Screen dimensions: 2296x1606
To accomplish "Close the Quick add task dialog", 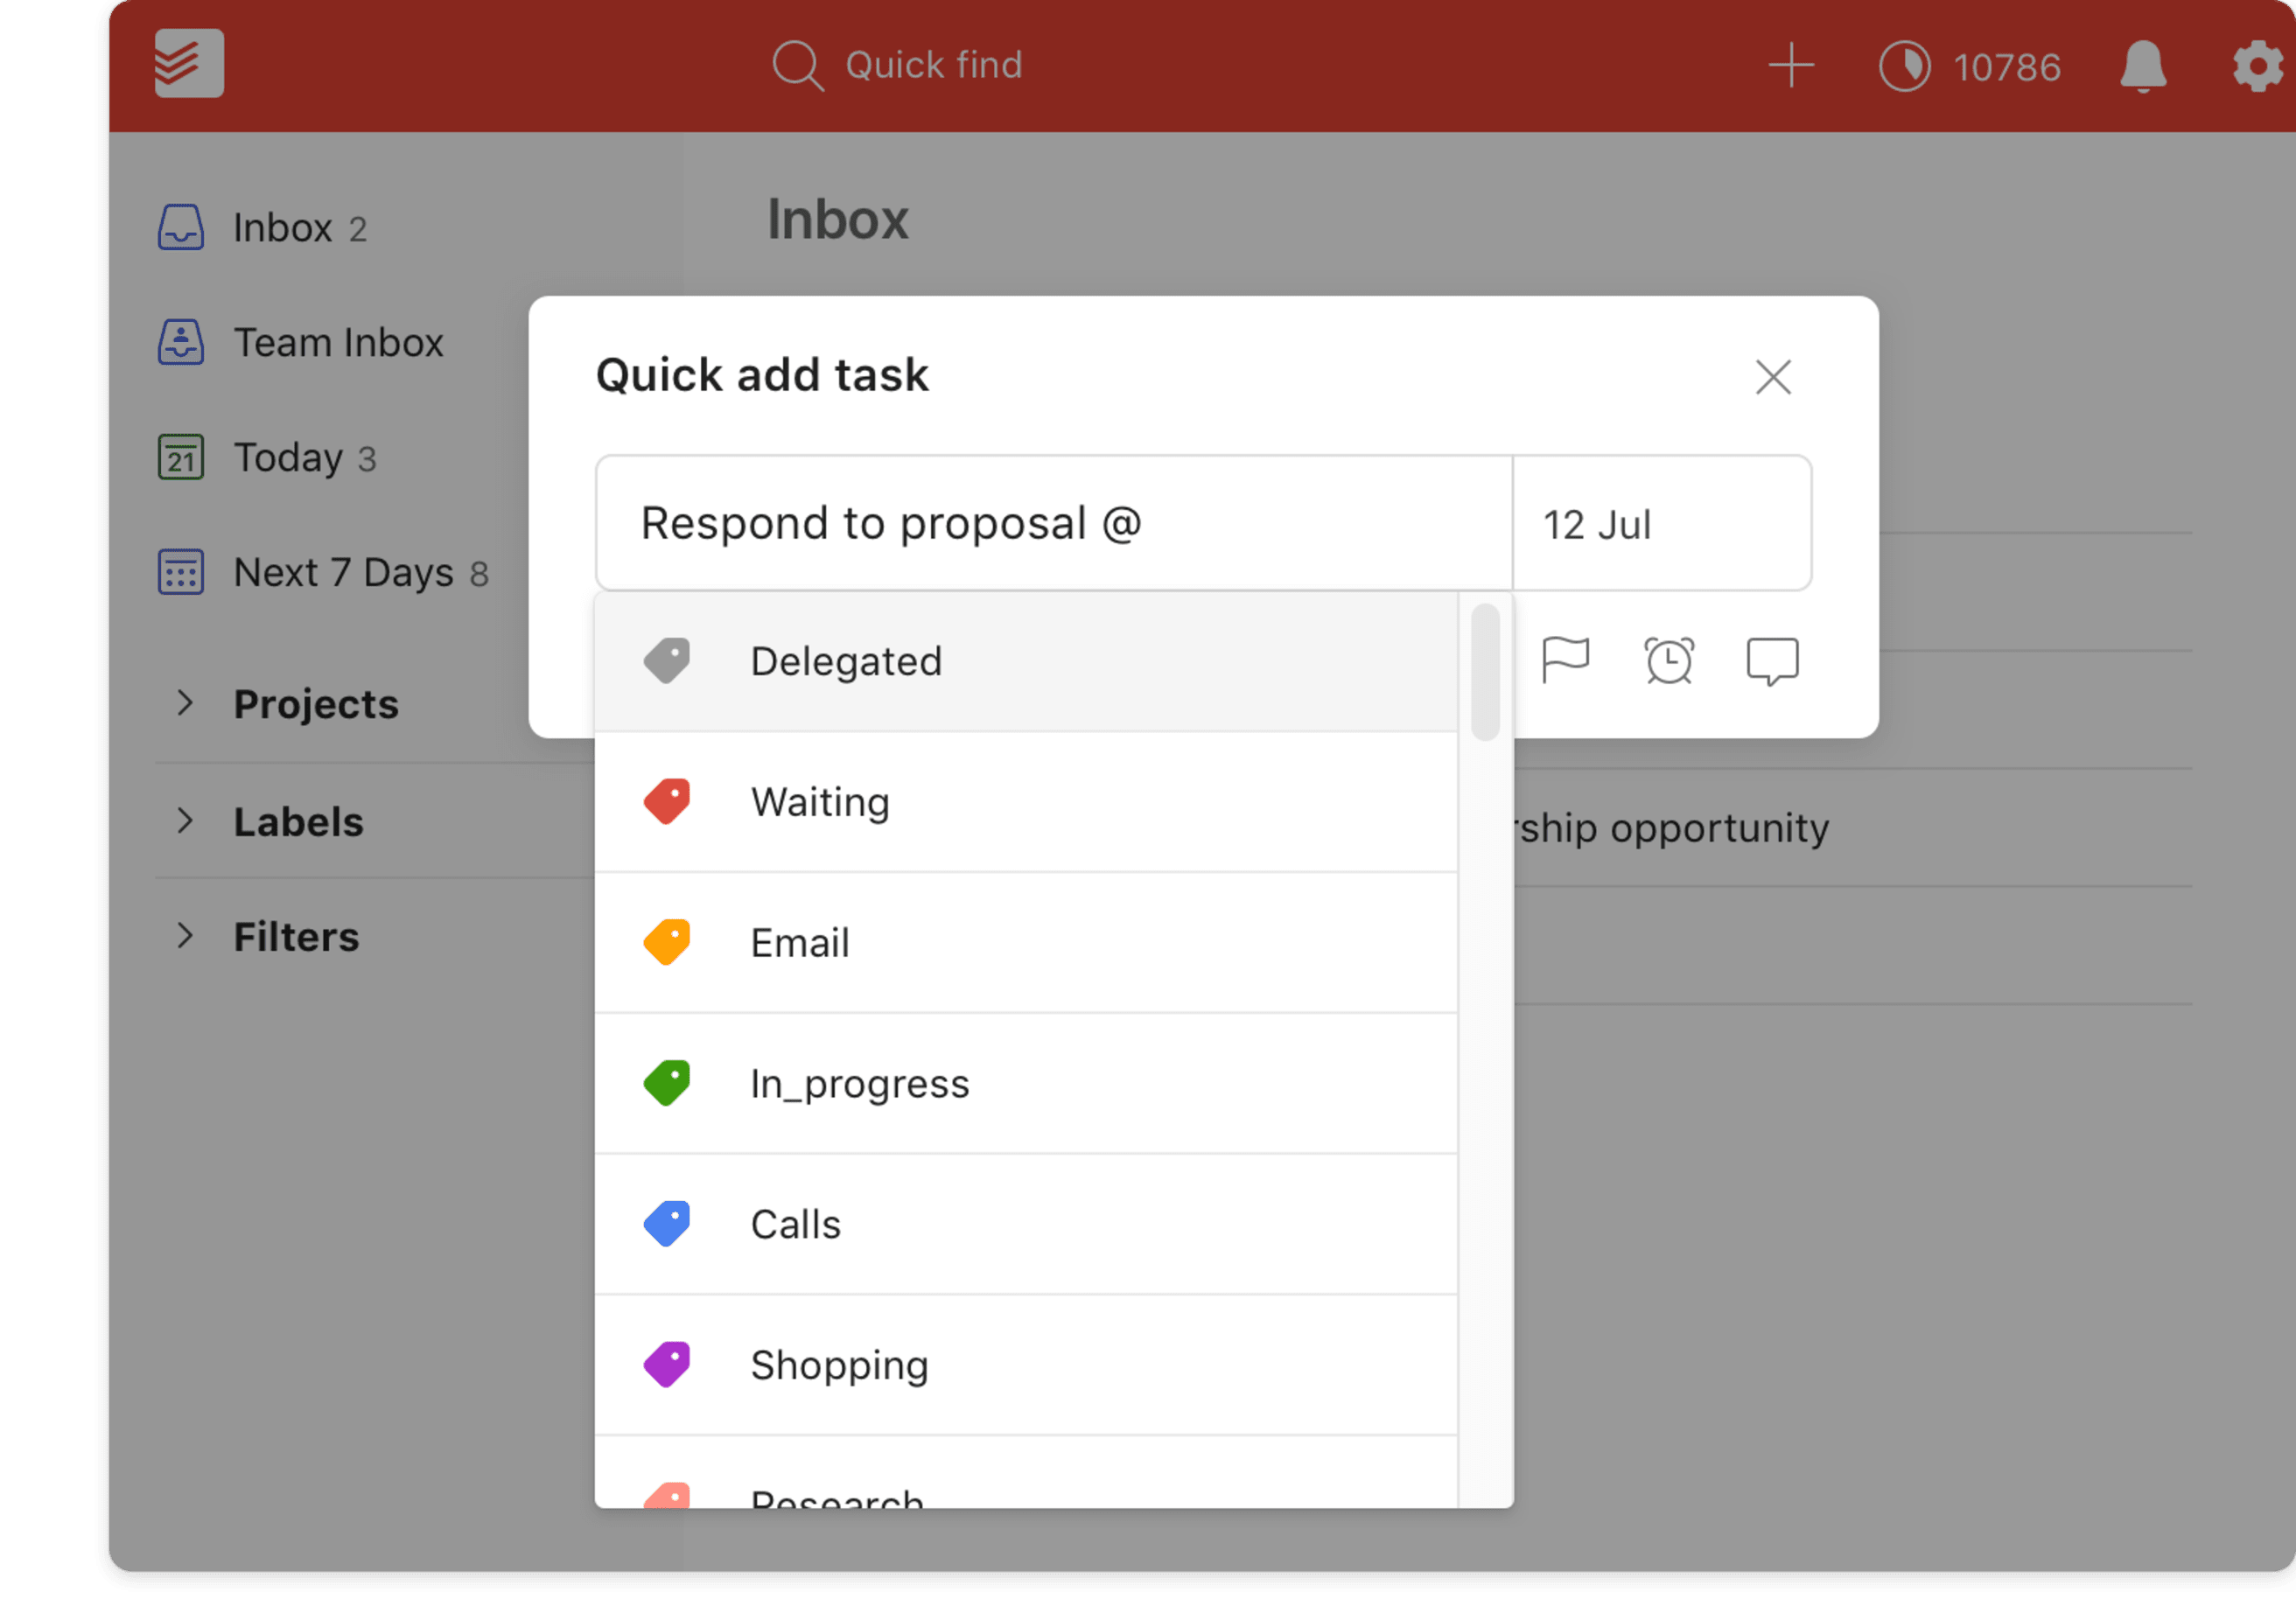I will point(1773,377).
